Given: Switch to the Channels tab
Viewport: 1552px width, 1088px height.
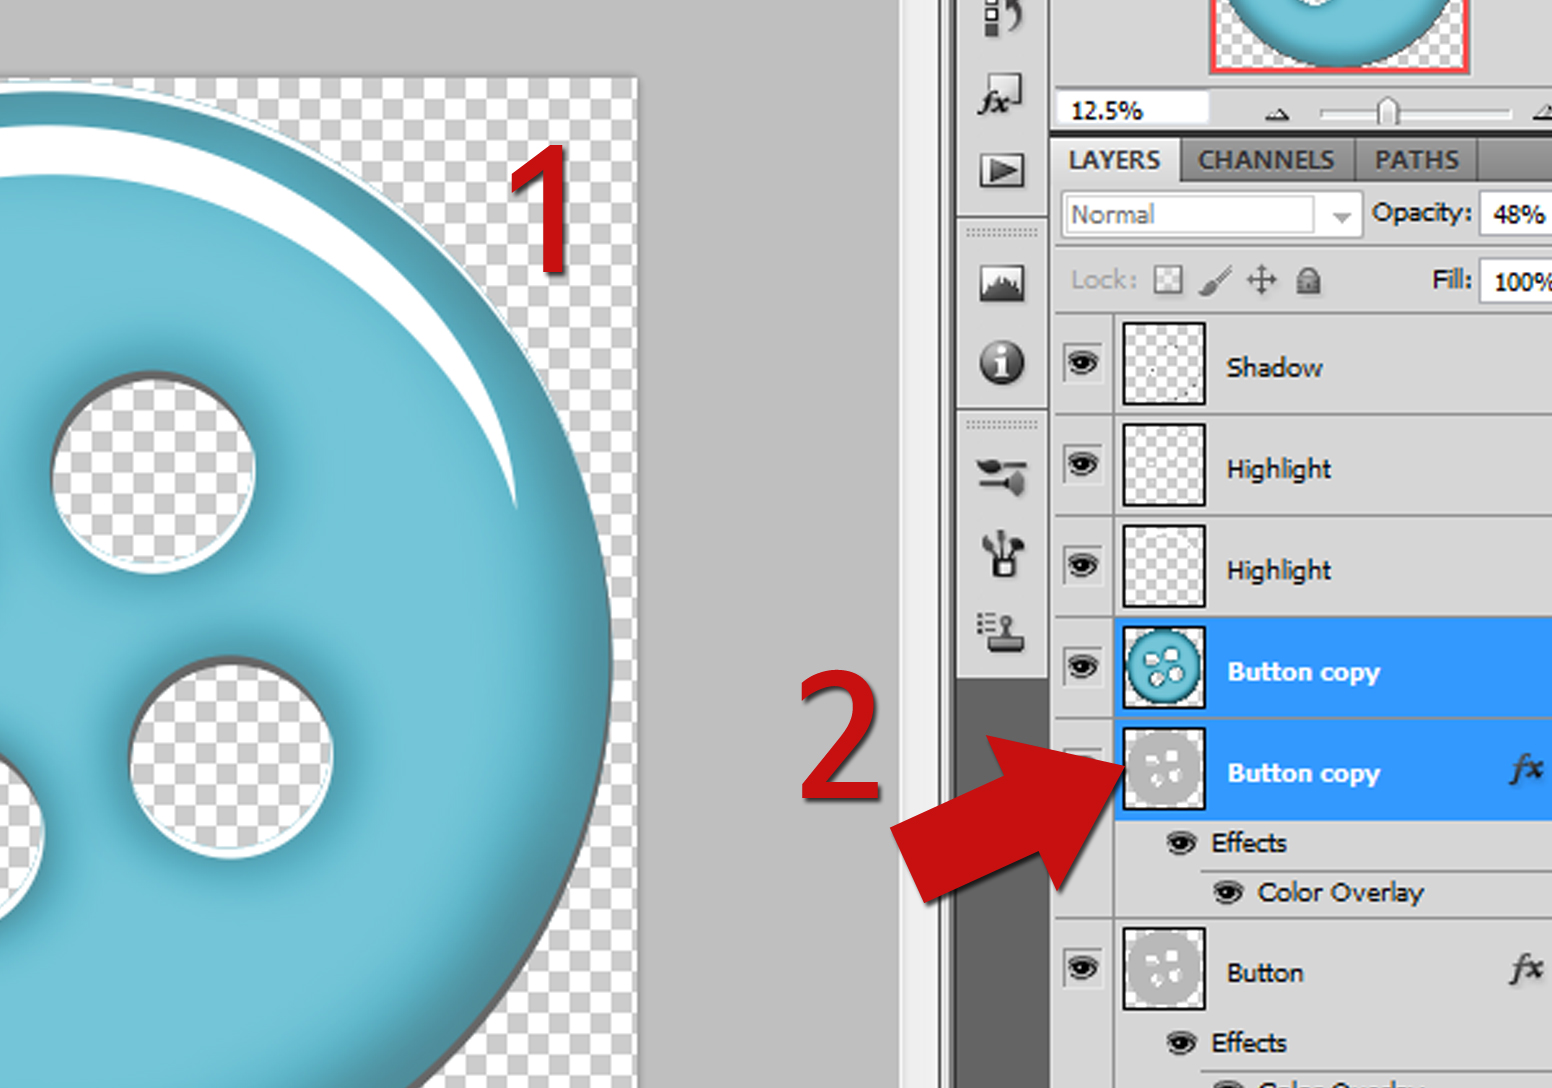Looking at the screenshot, I should point(1266,160).
